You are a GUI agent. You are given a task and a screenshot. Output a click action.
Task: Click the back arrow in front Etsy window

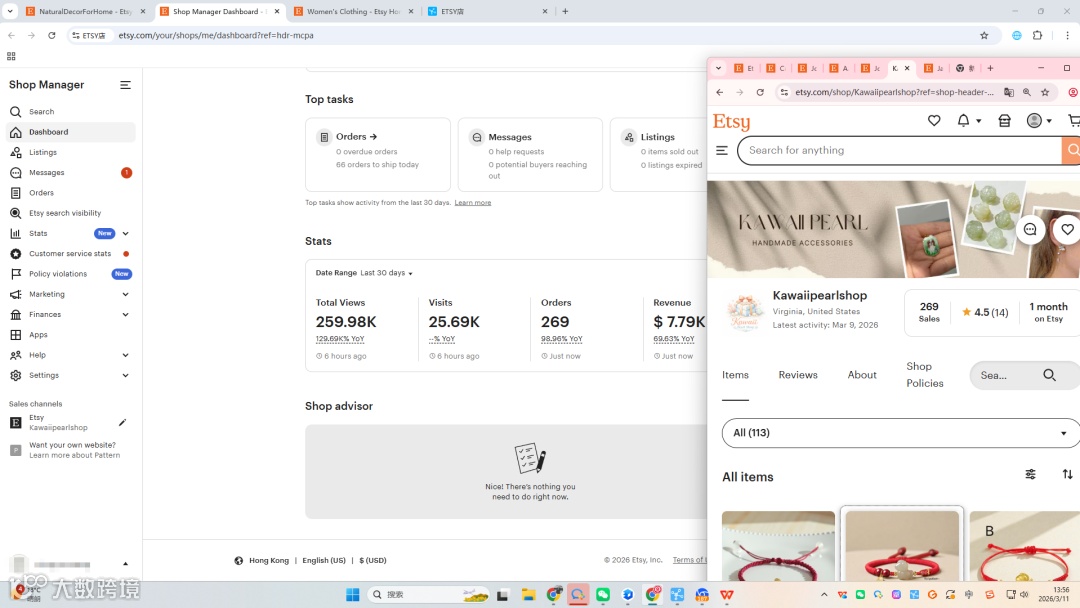720,92
